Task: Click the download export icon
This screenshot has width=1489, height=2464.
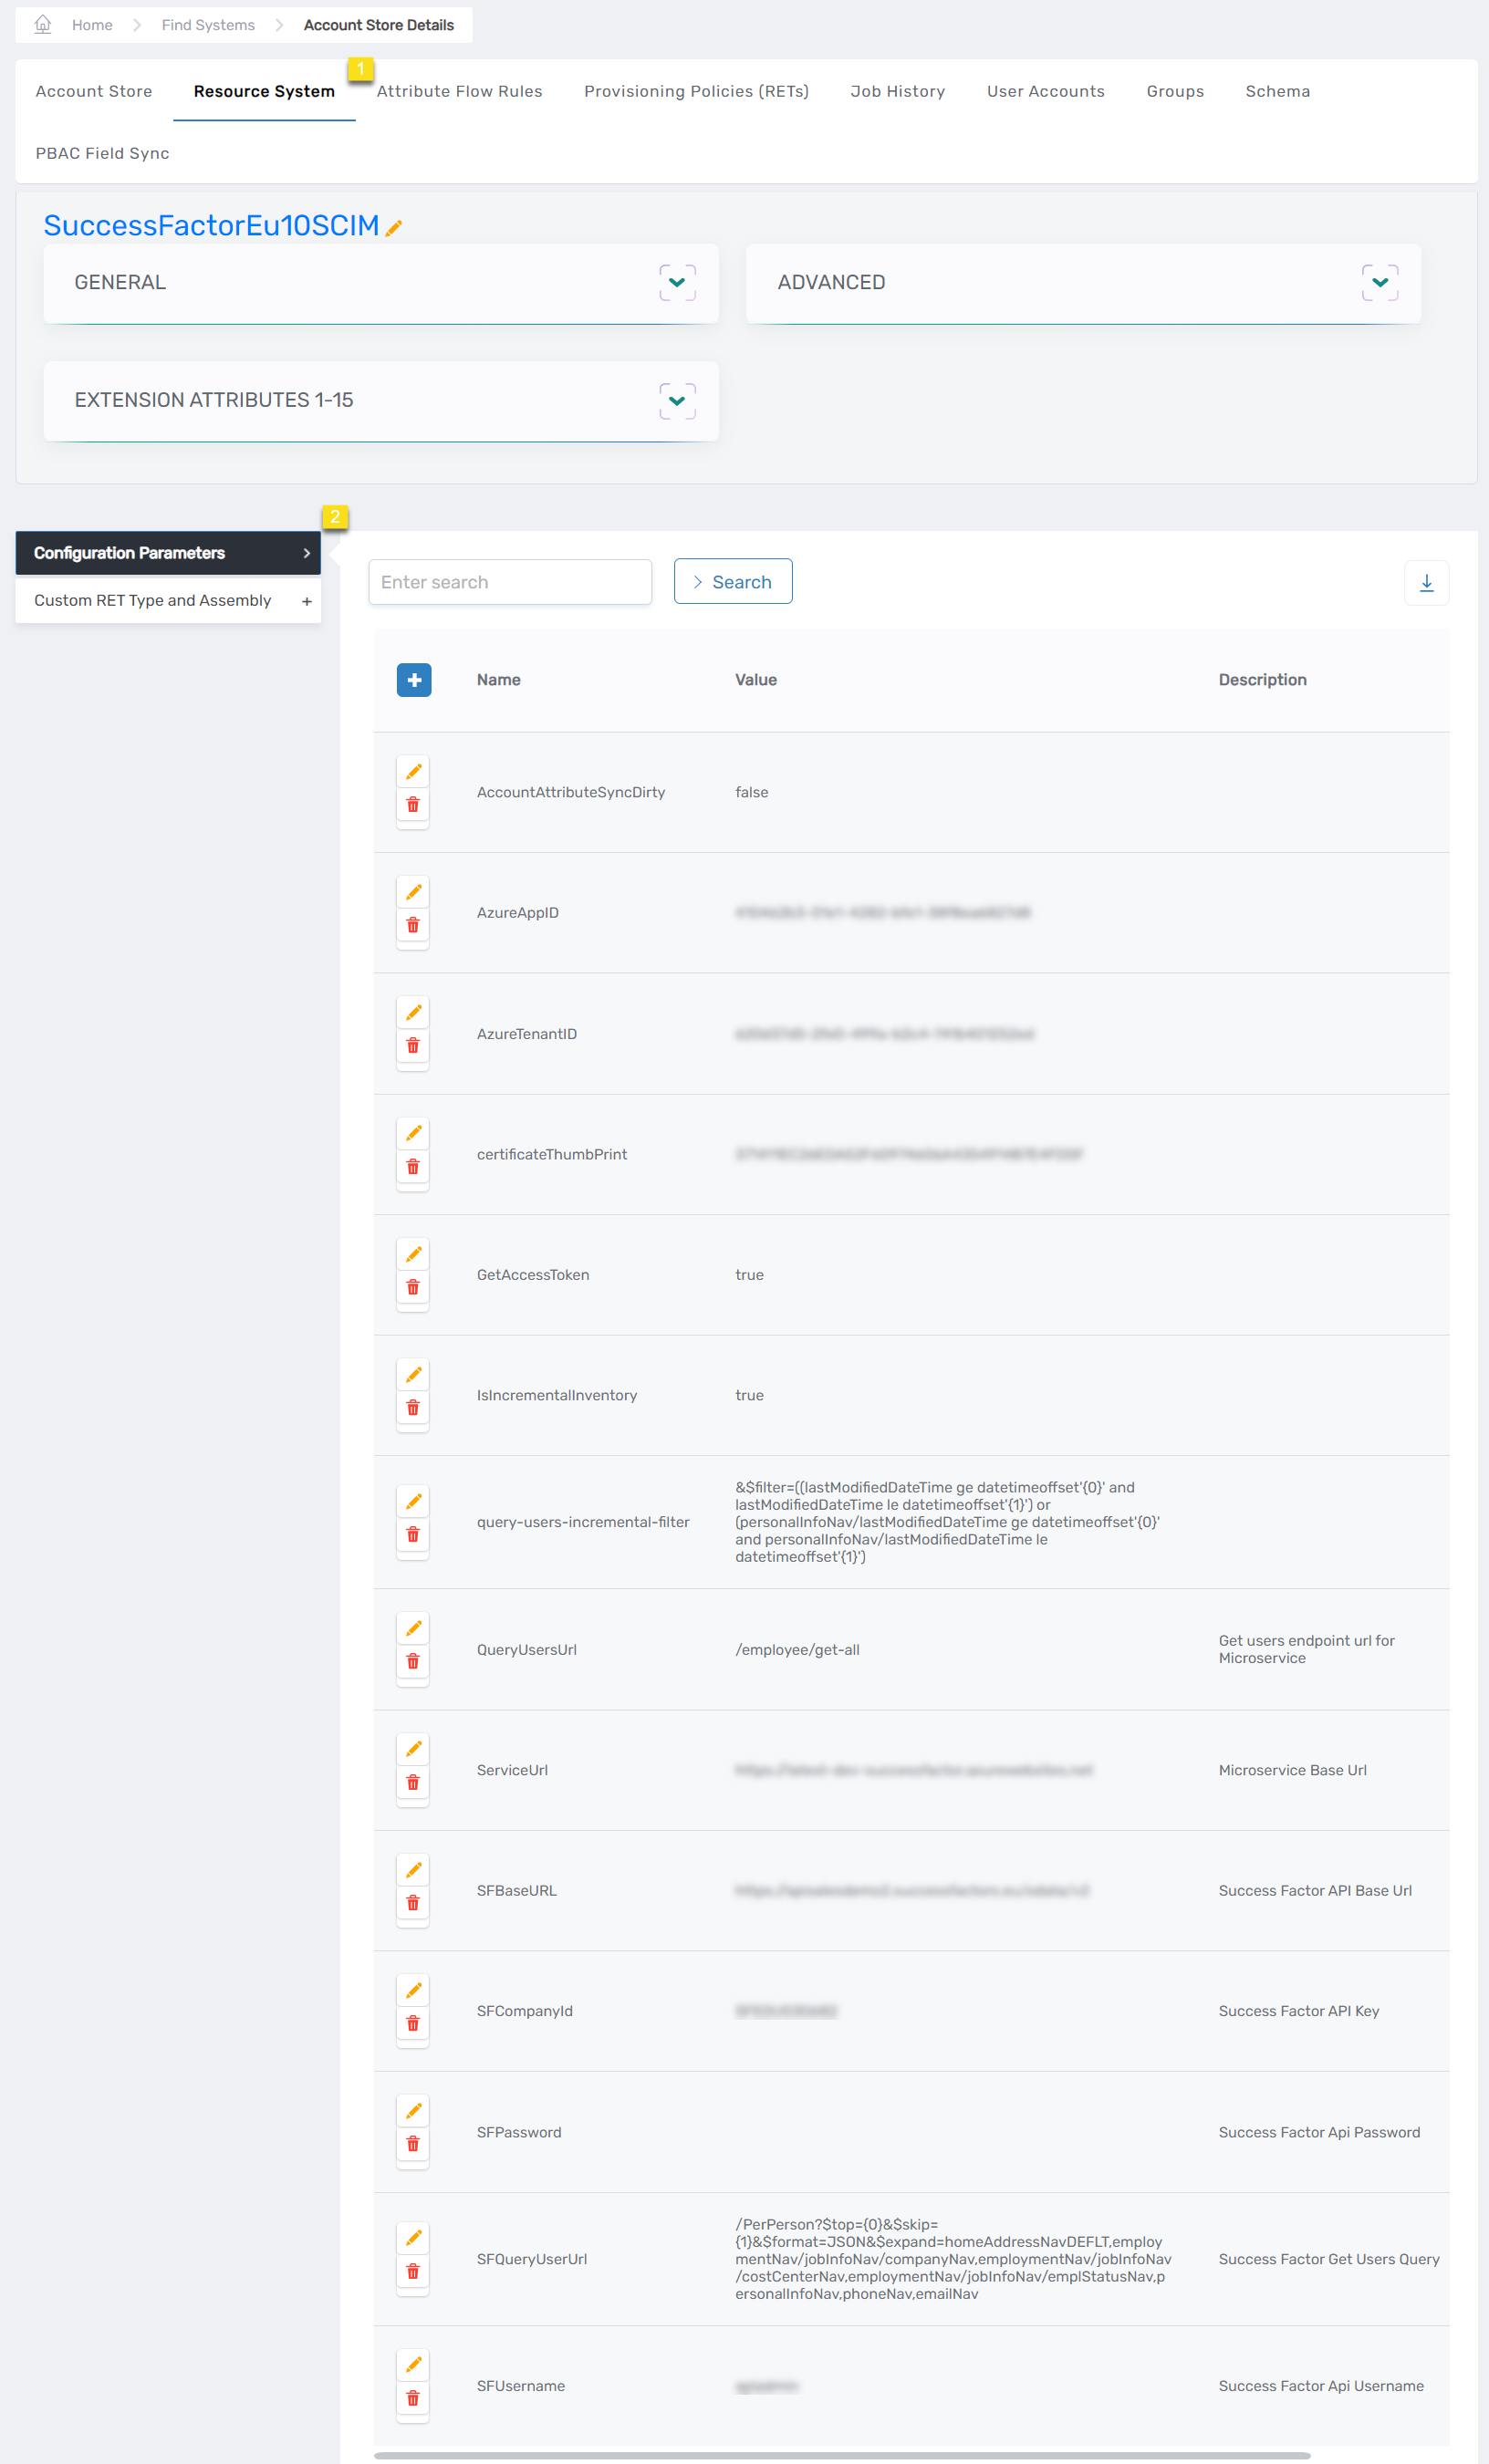Action: [1426, 583]
